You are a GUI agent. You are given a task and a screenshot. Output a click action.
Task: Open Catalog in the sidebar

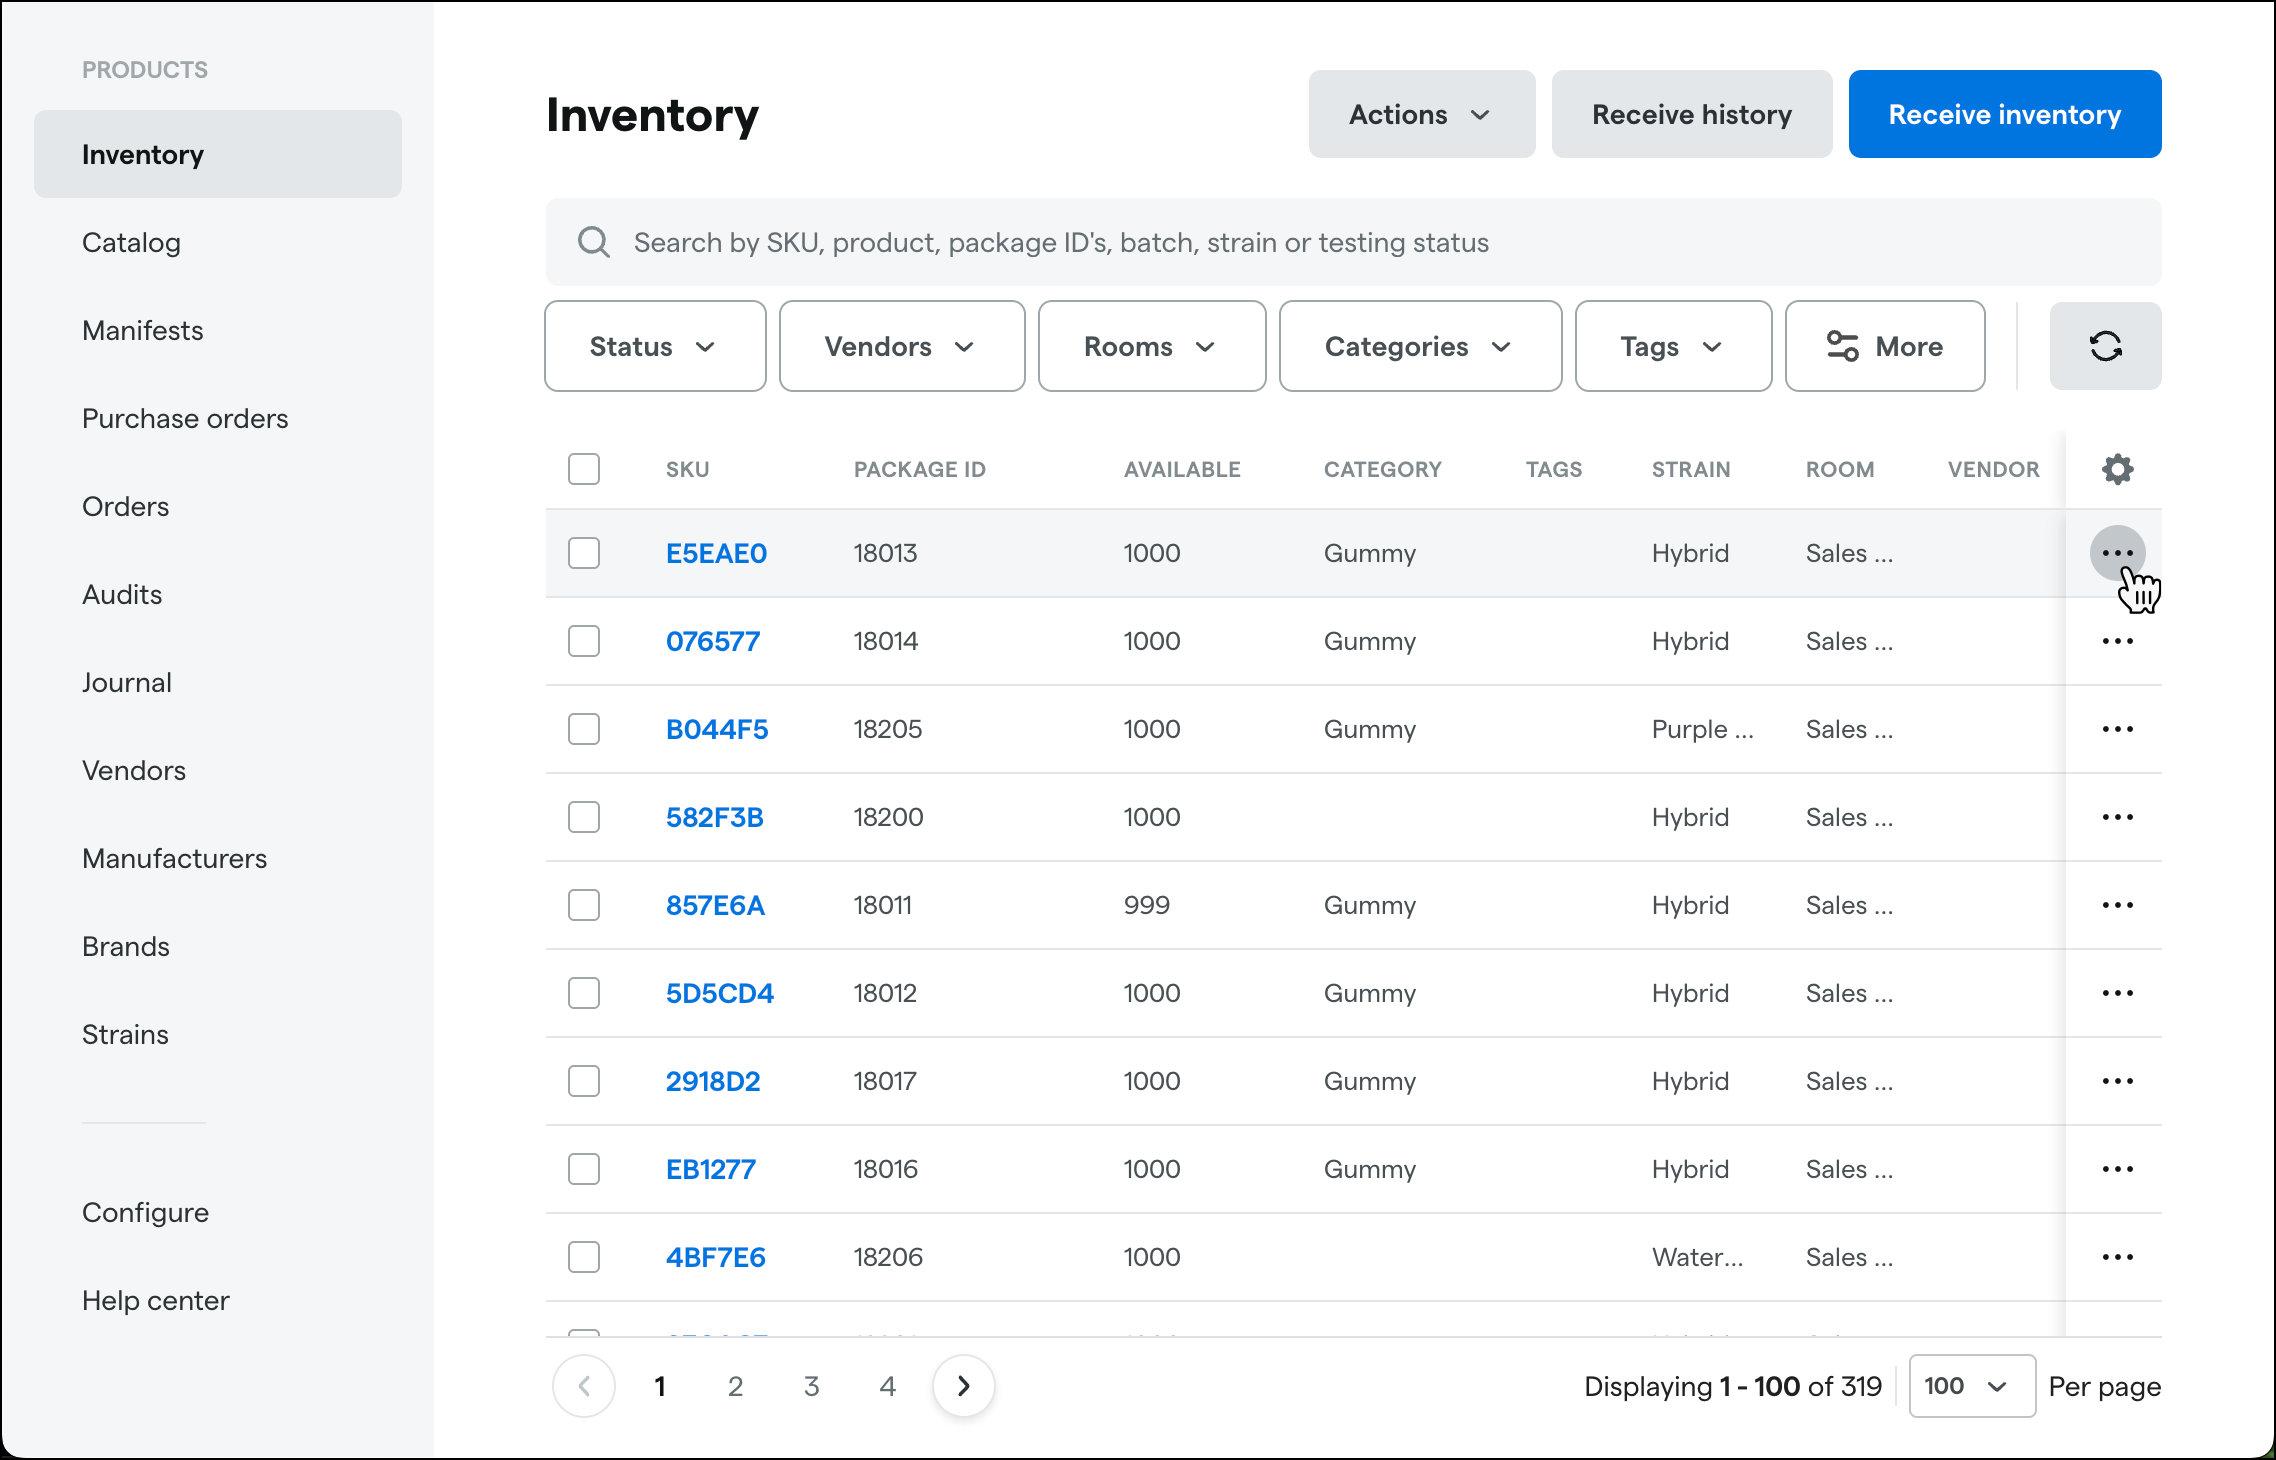pyautogui.click(x=131, y=242)
